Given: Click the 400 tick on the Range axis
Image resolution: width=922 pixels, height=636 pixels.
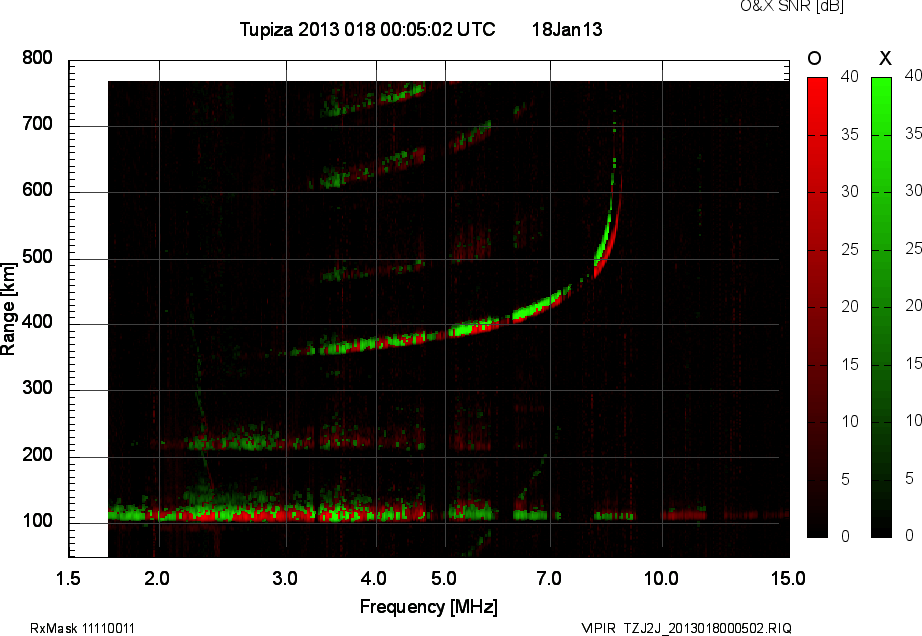Looking at the screenshot, I should [x=37, y=322].
